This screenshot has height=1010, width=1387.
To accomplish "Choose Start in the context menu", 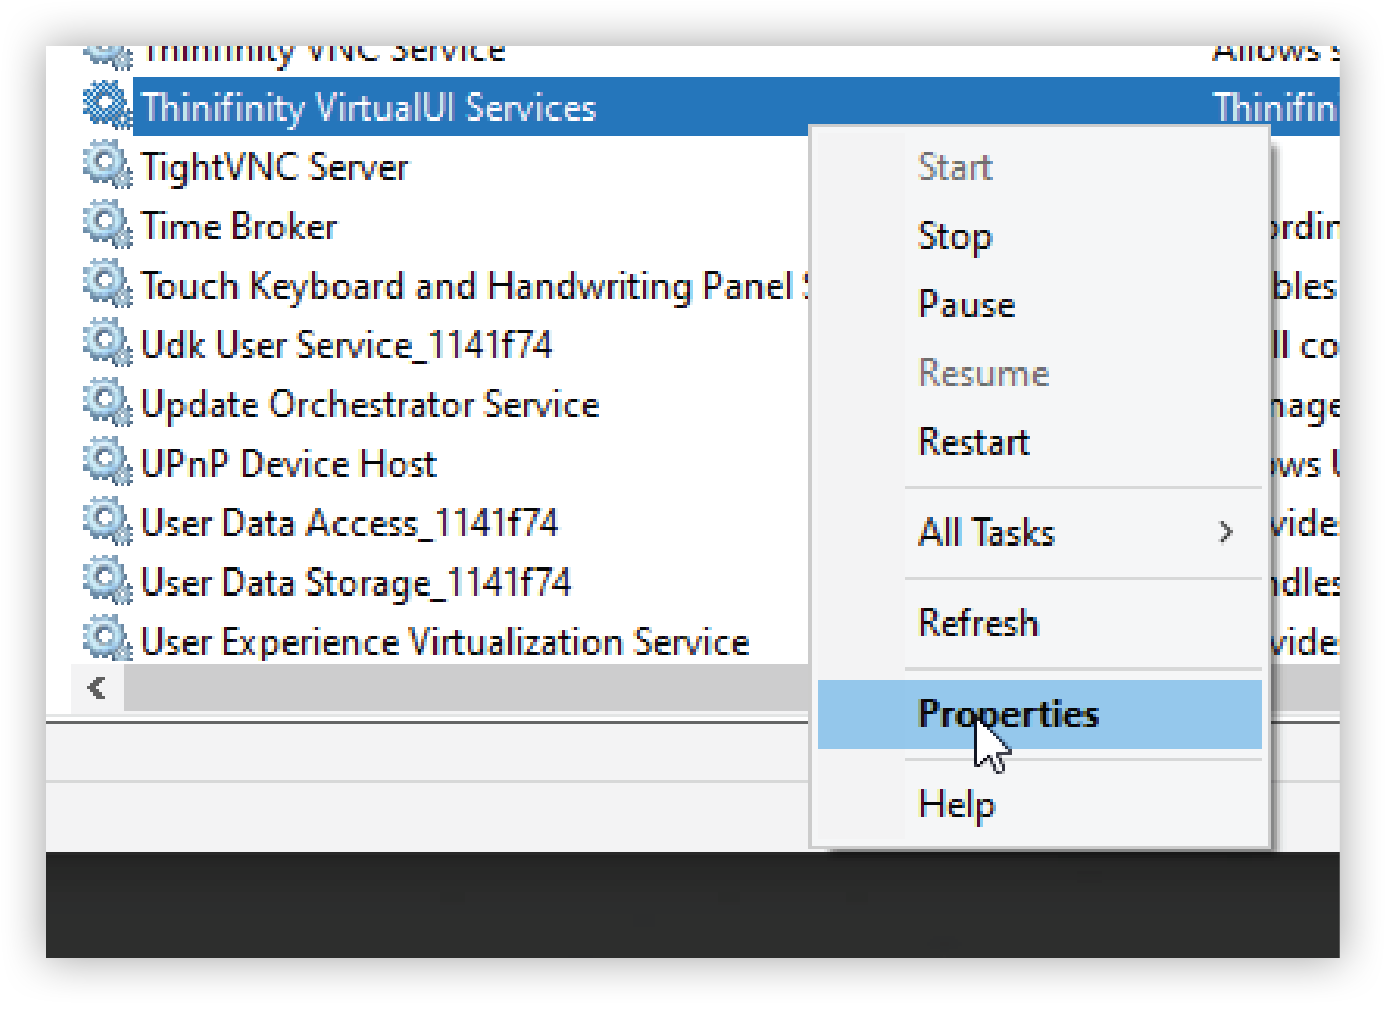I will pos(1040,167).
